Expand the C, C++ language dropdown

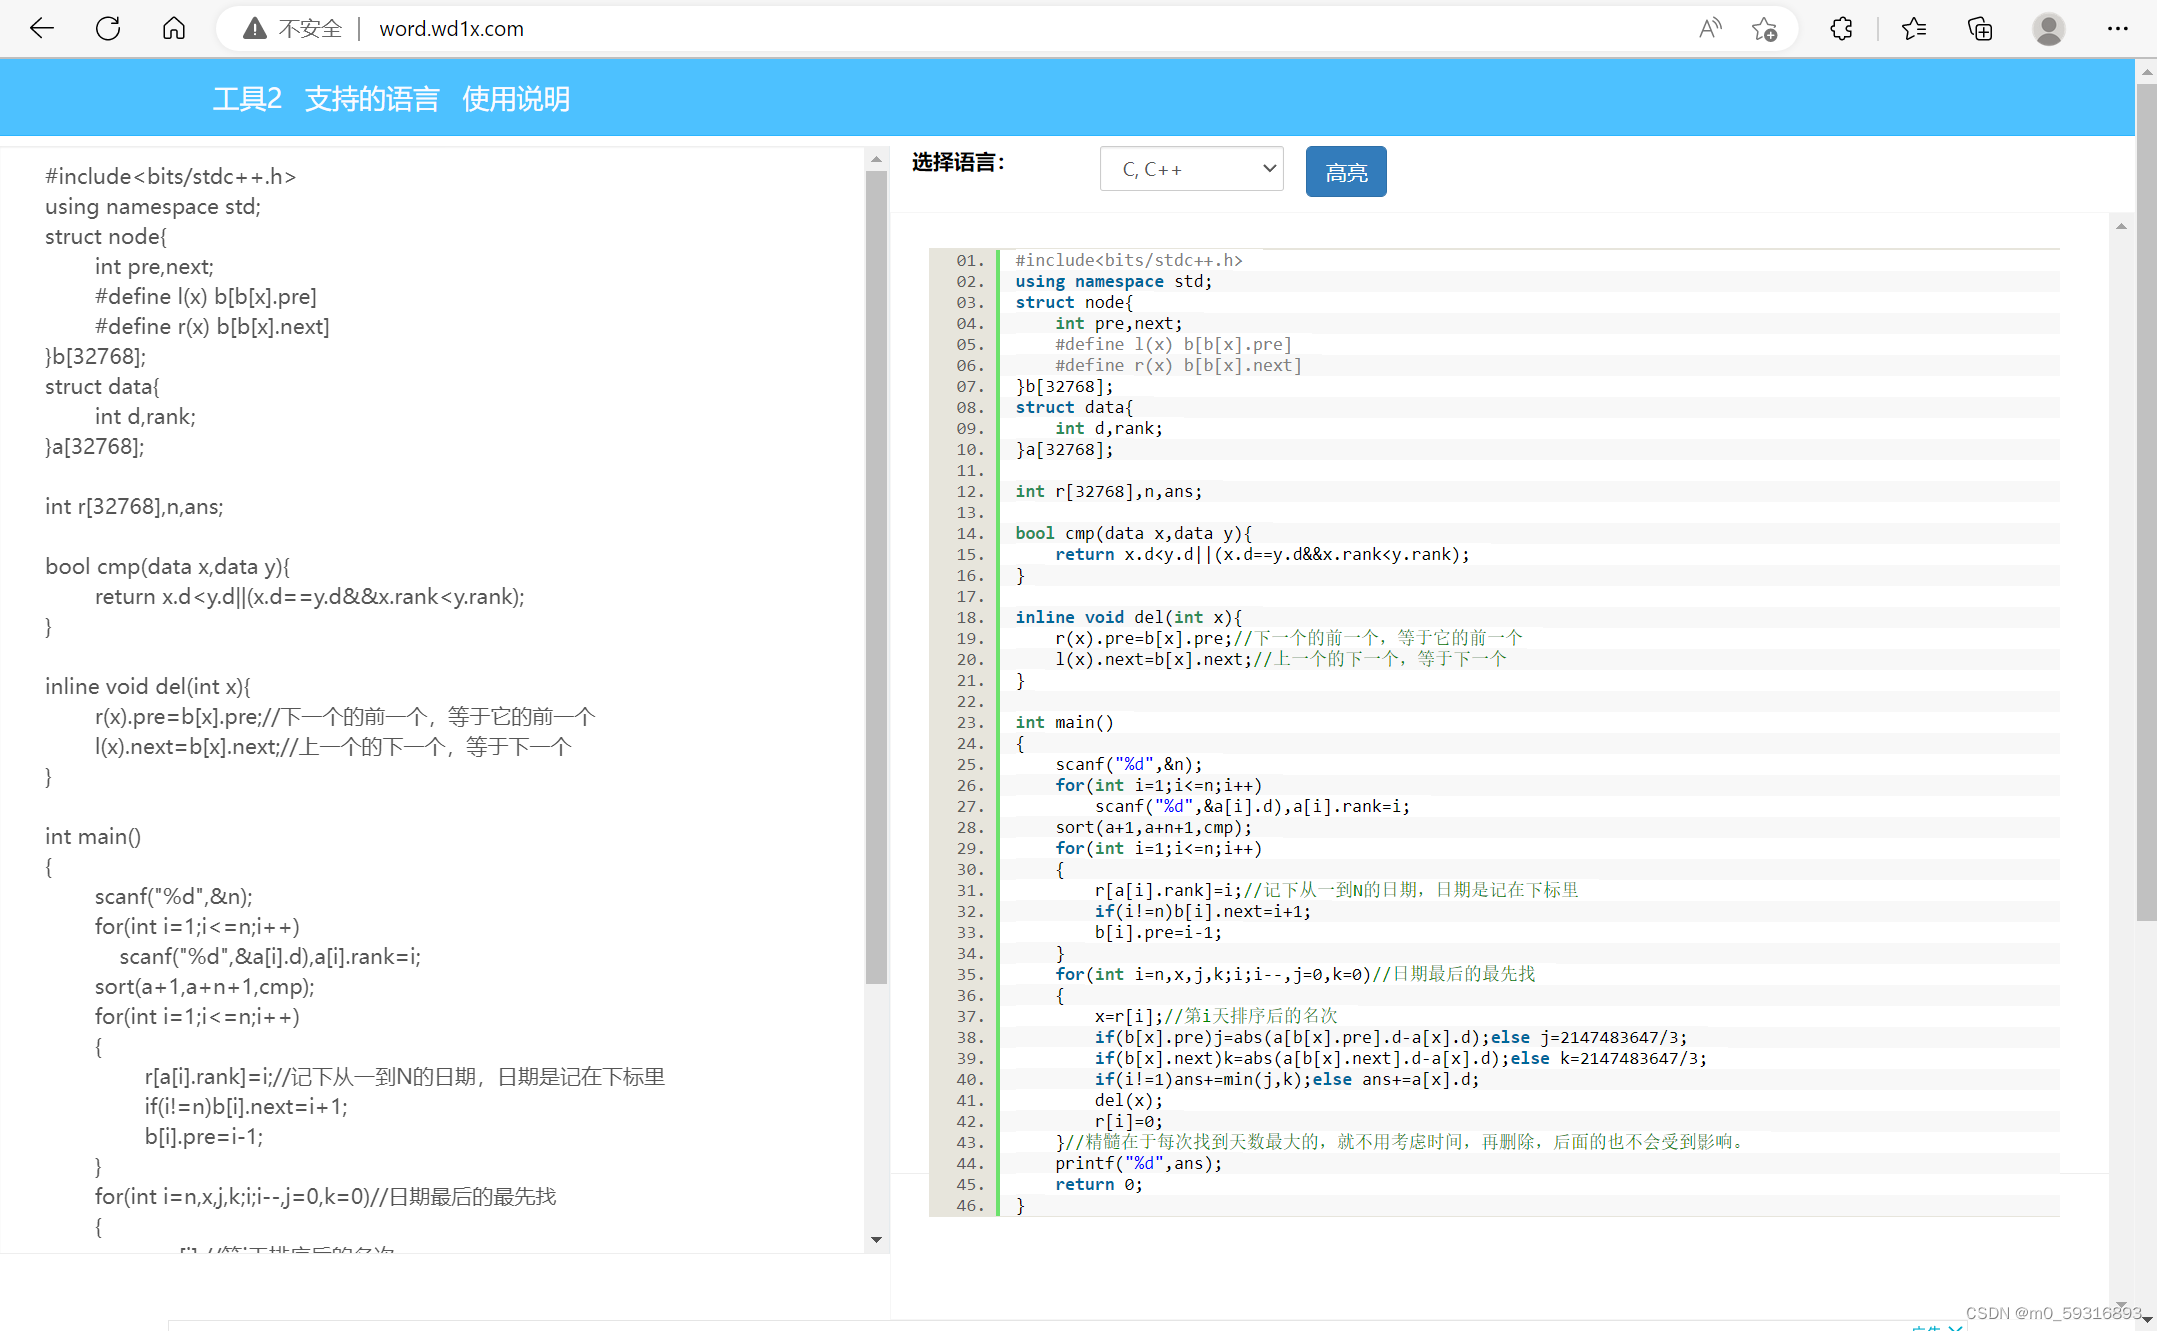pos(1191,169)
